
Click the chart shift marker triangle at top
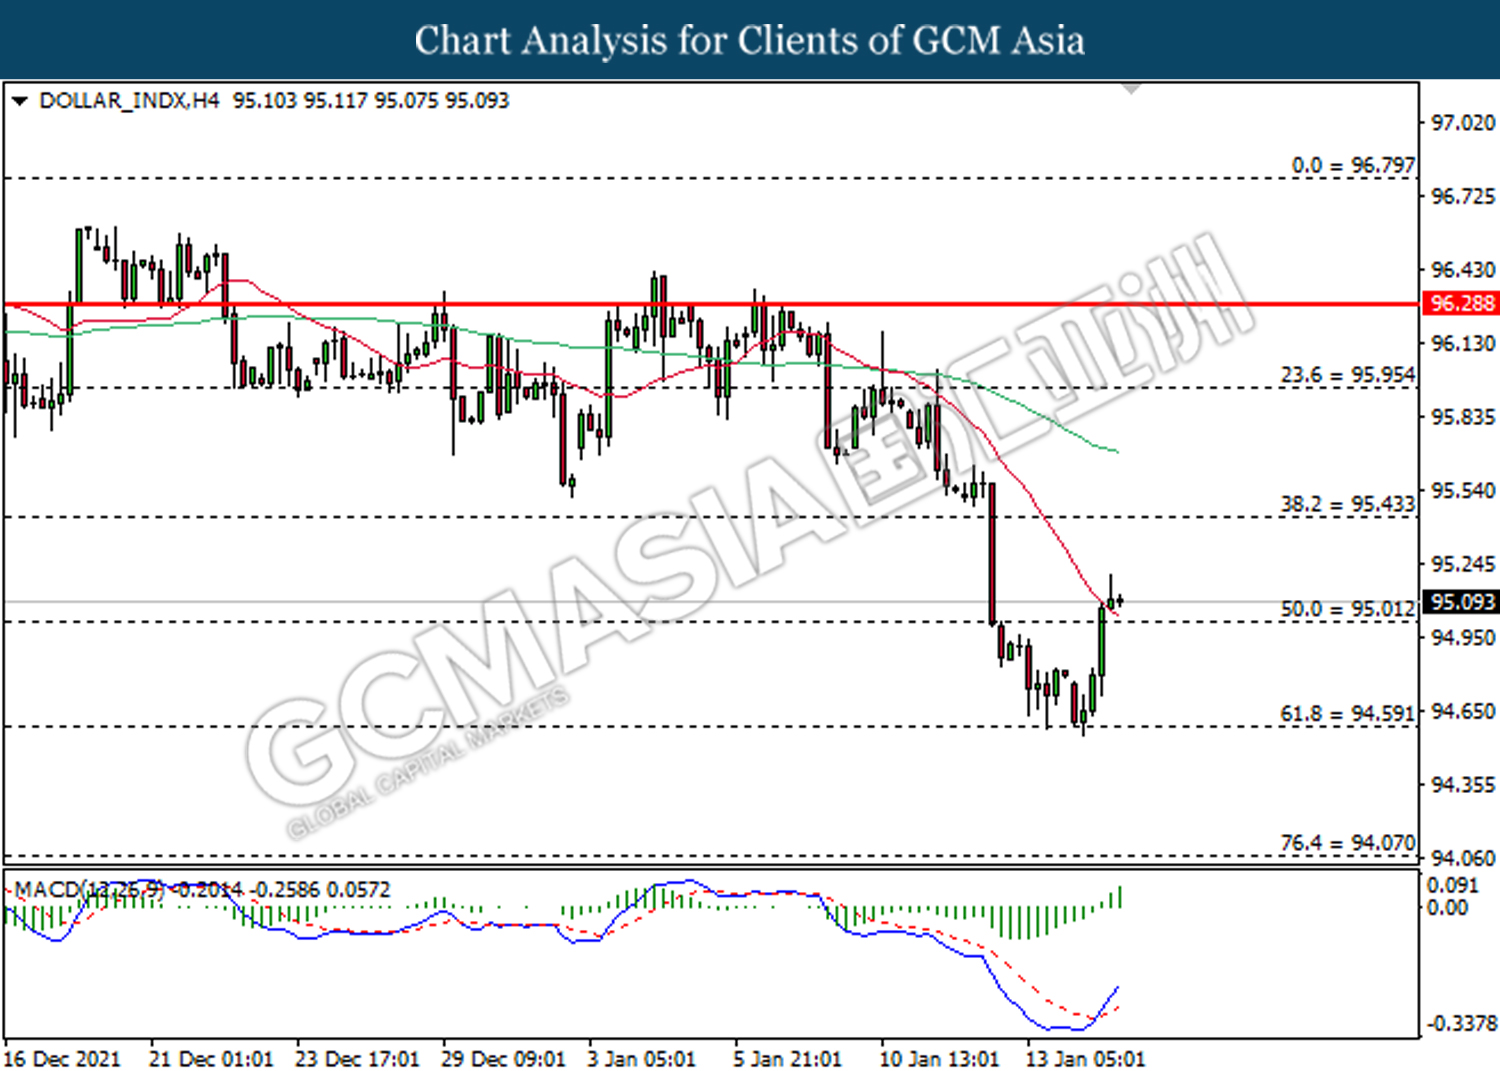click(x=1131, y=89)
